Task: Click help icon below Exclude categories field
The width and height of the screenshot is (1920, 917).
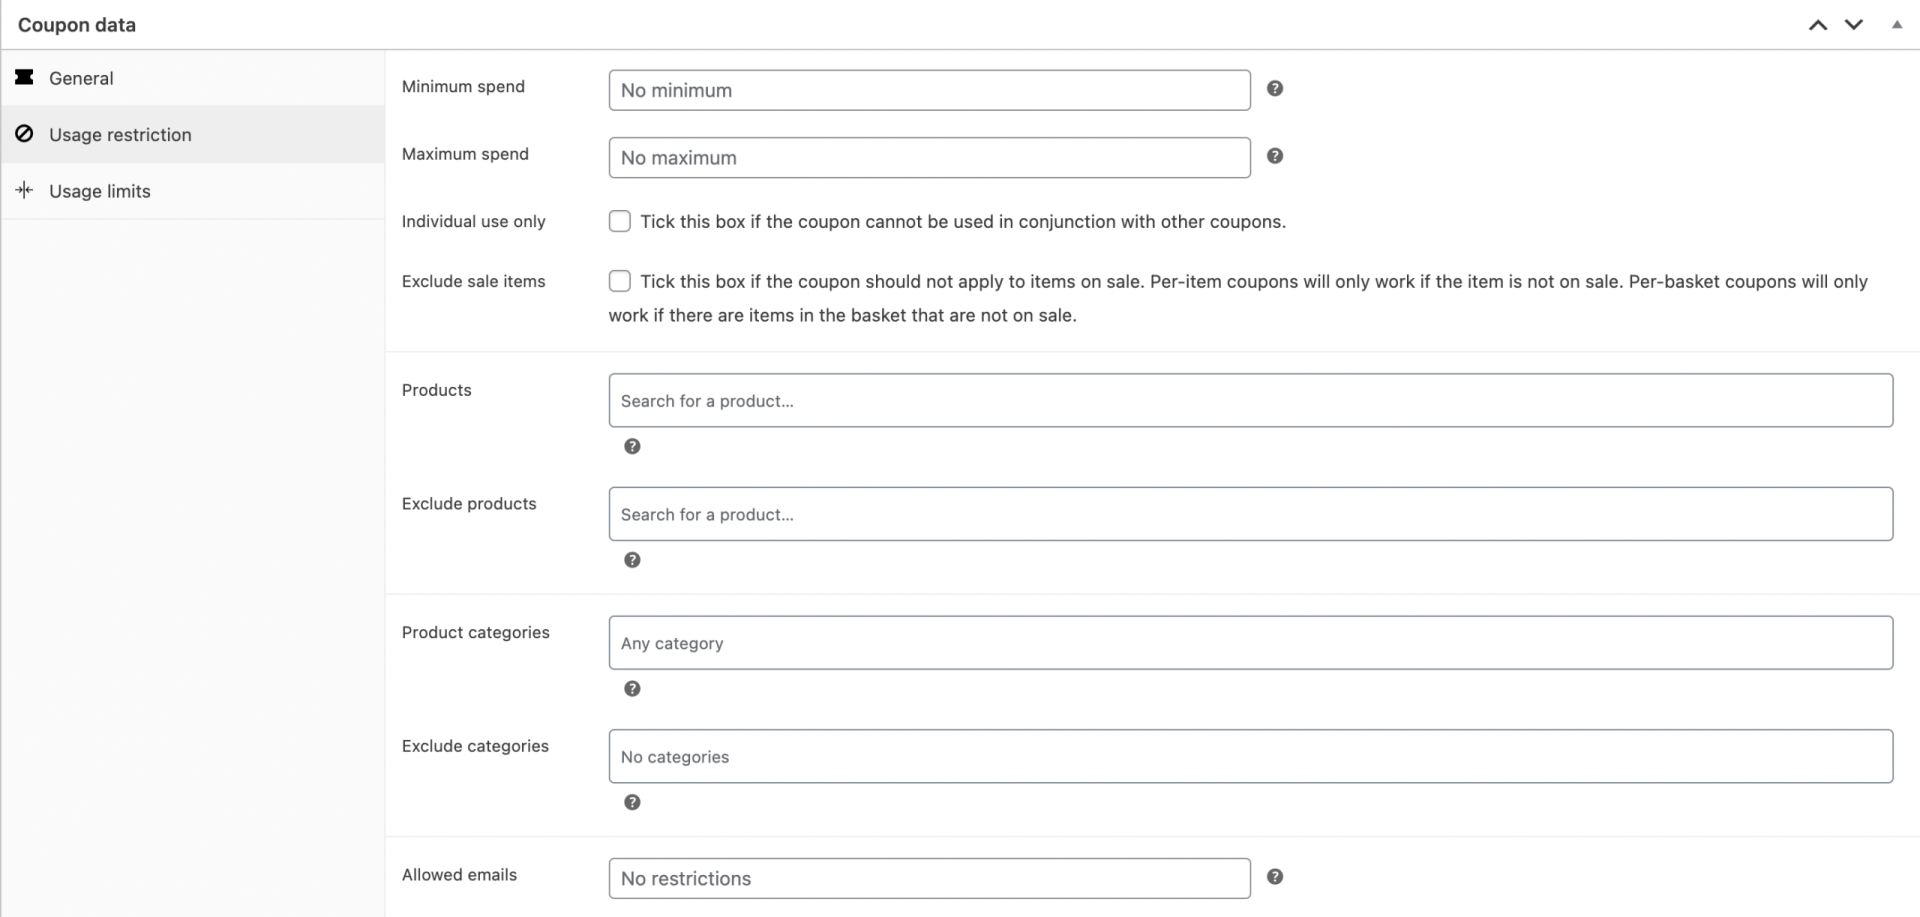Action: (x=632, y=802)
